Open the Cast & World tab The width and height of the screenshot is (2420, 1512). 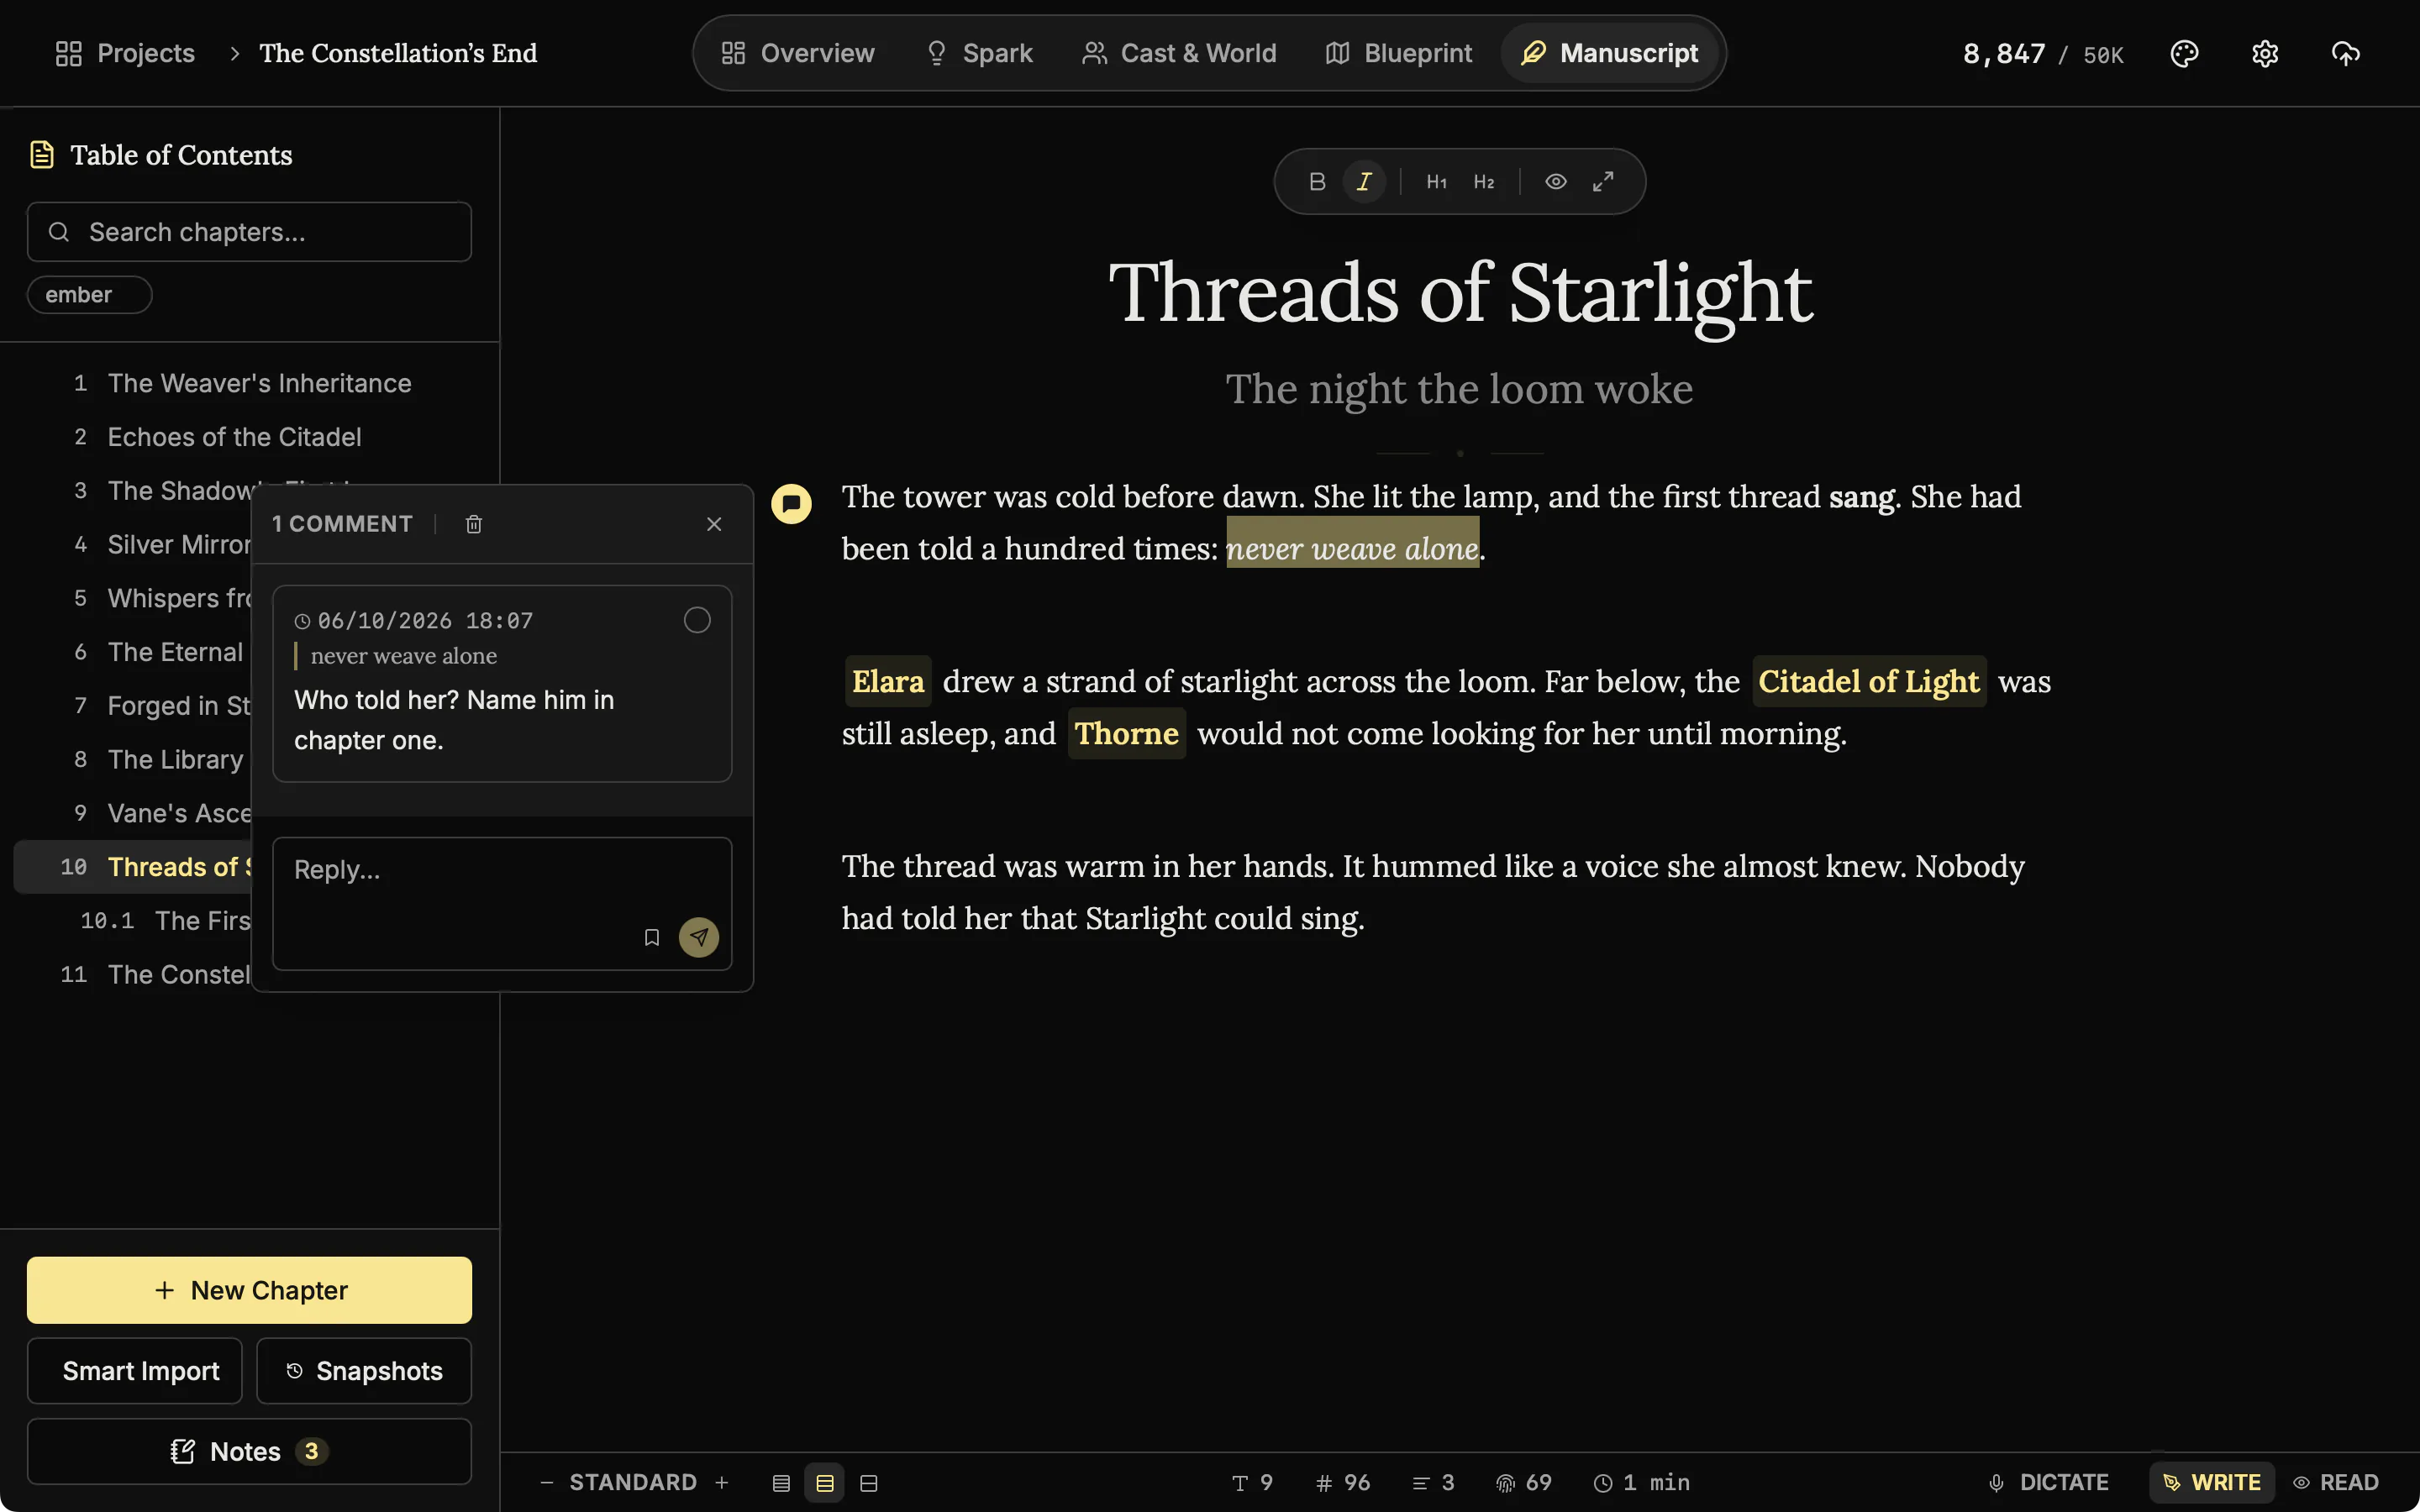1179,53
